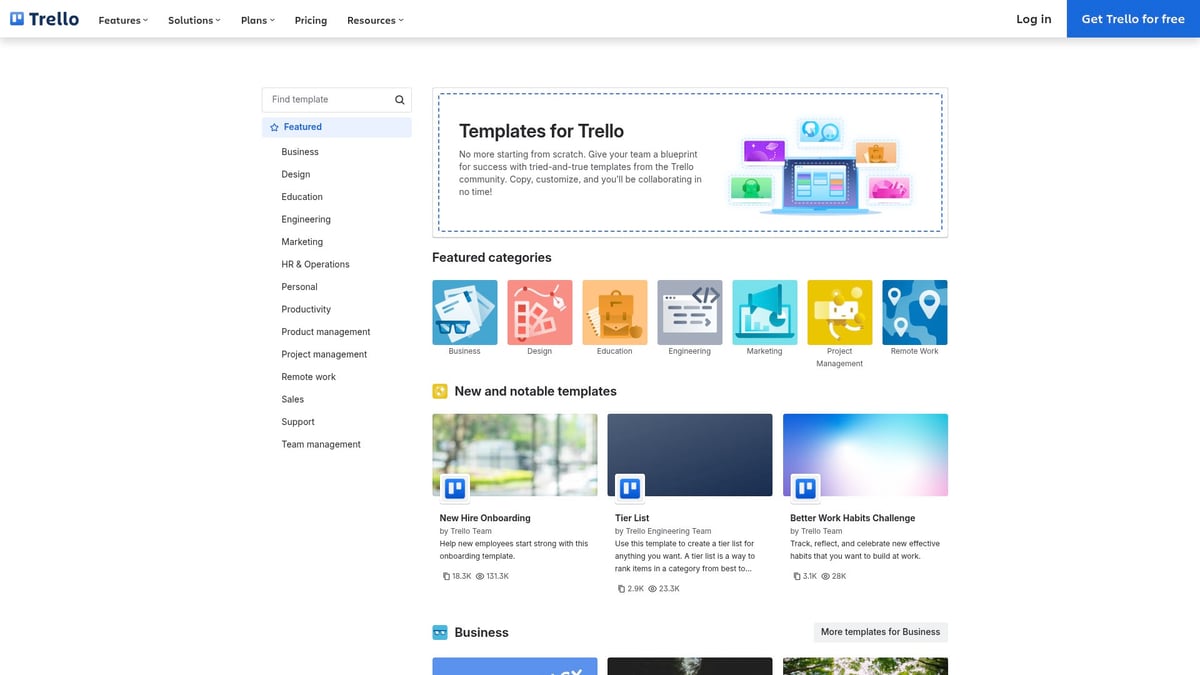The width and height of the screenshot is (1200, 675).
Task: Open More templates for Business
Action: pyautogui.click(x=879, y=631)
